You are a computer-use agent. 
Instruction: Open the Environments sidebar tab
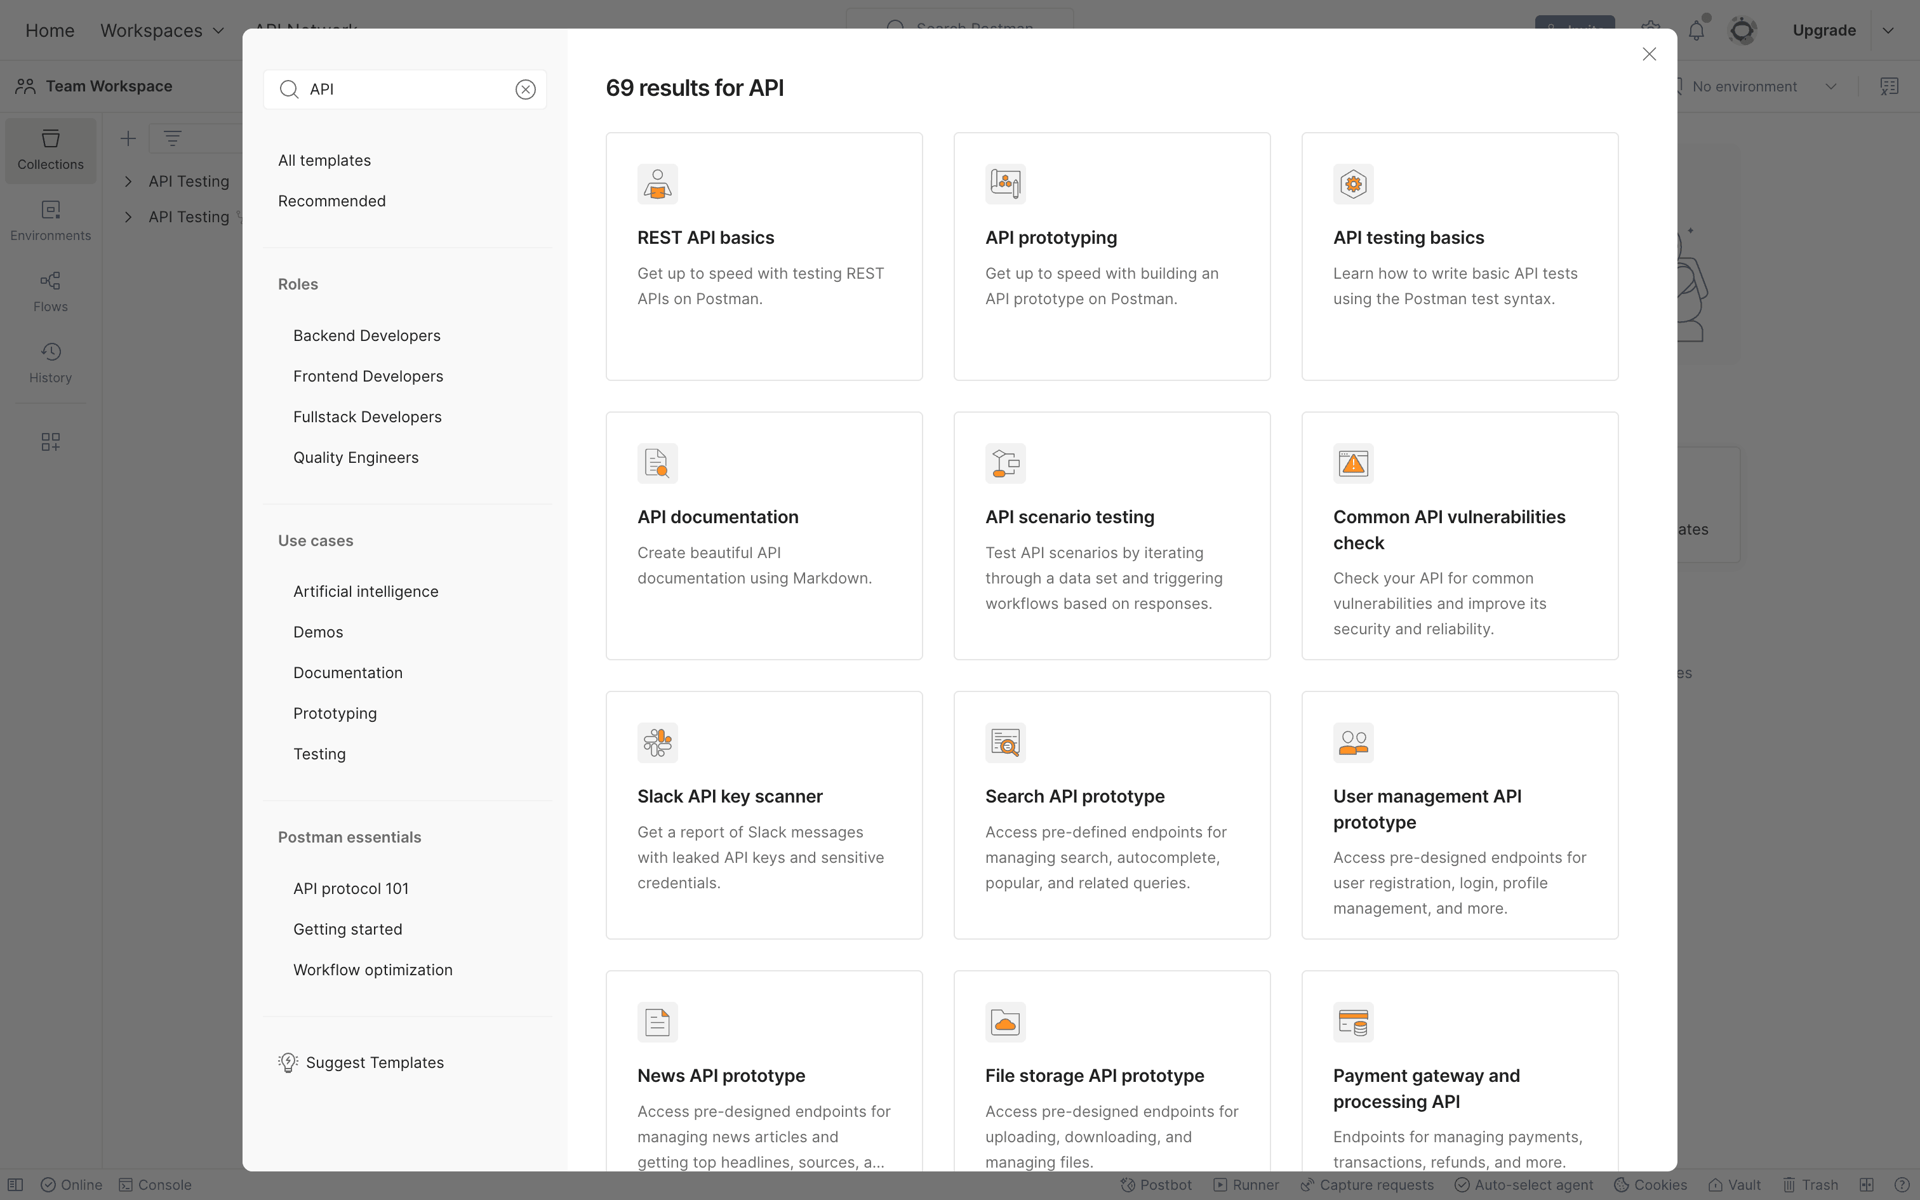50,221
